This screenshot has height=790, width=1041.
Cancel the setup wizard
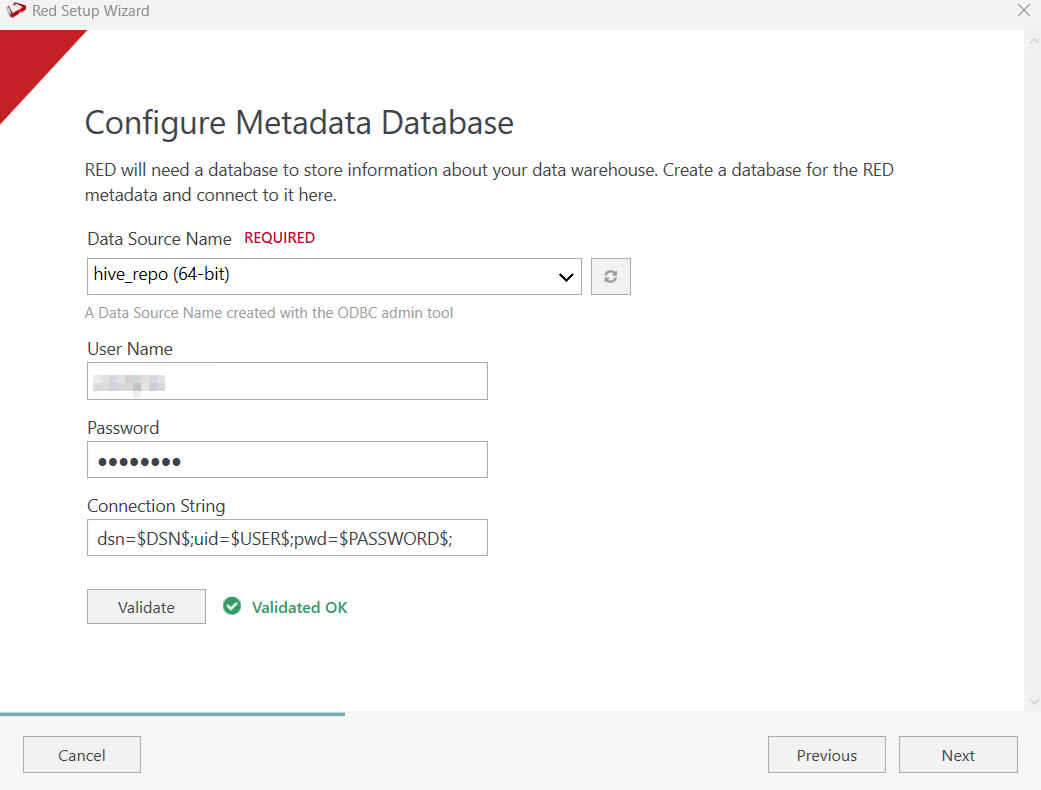coord(82,755)
